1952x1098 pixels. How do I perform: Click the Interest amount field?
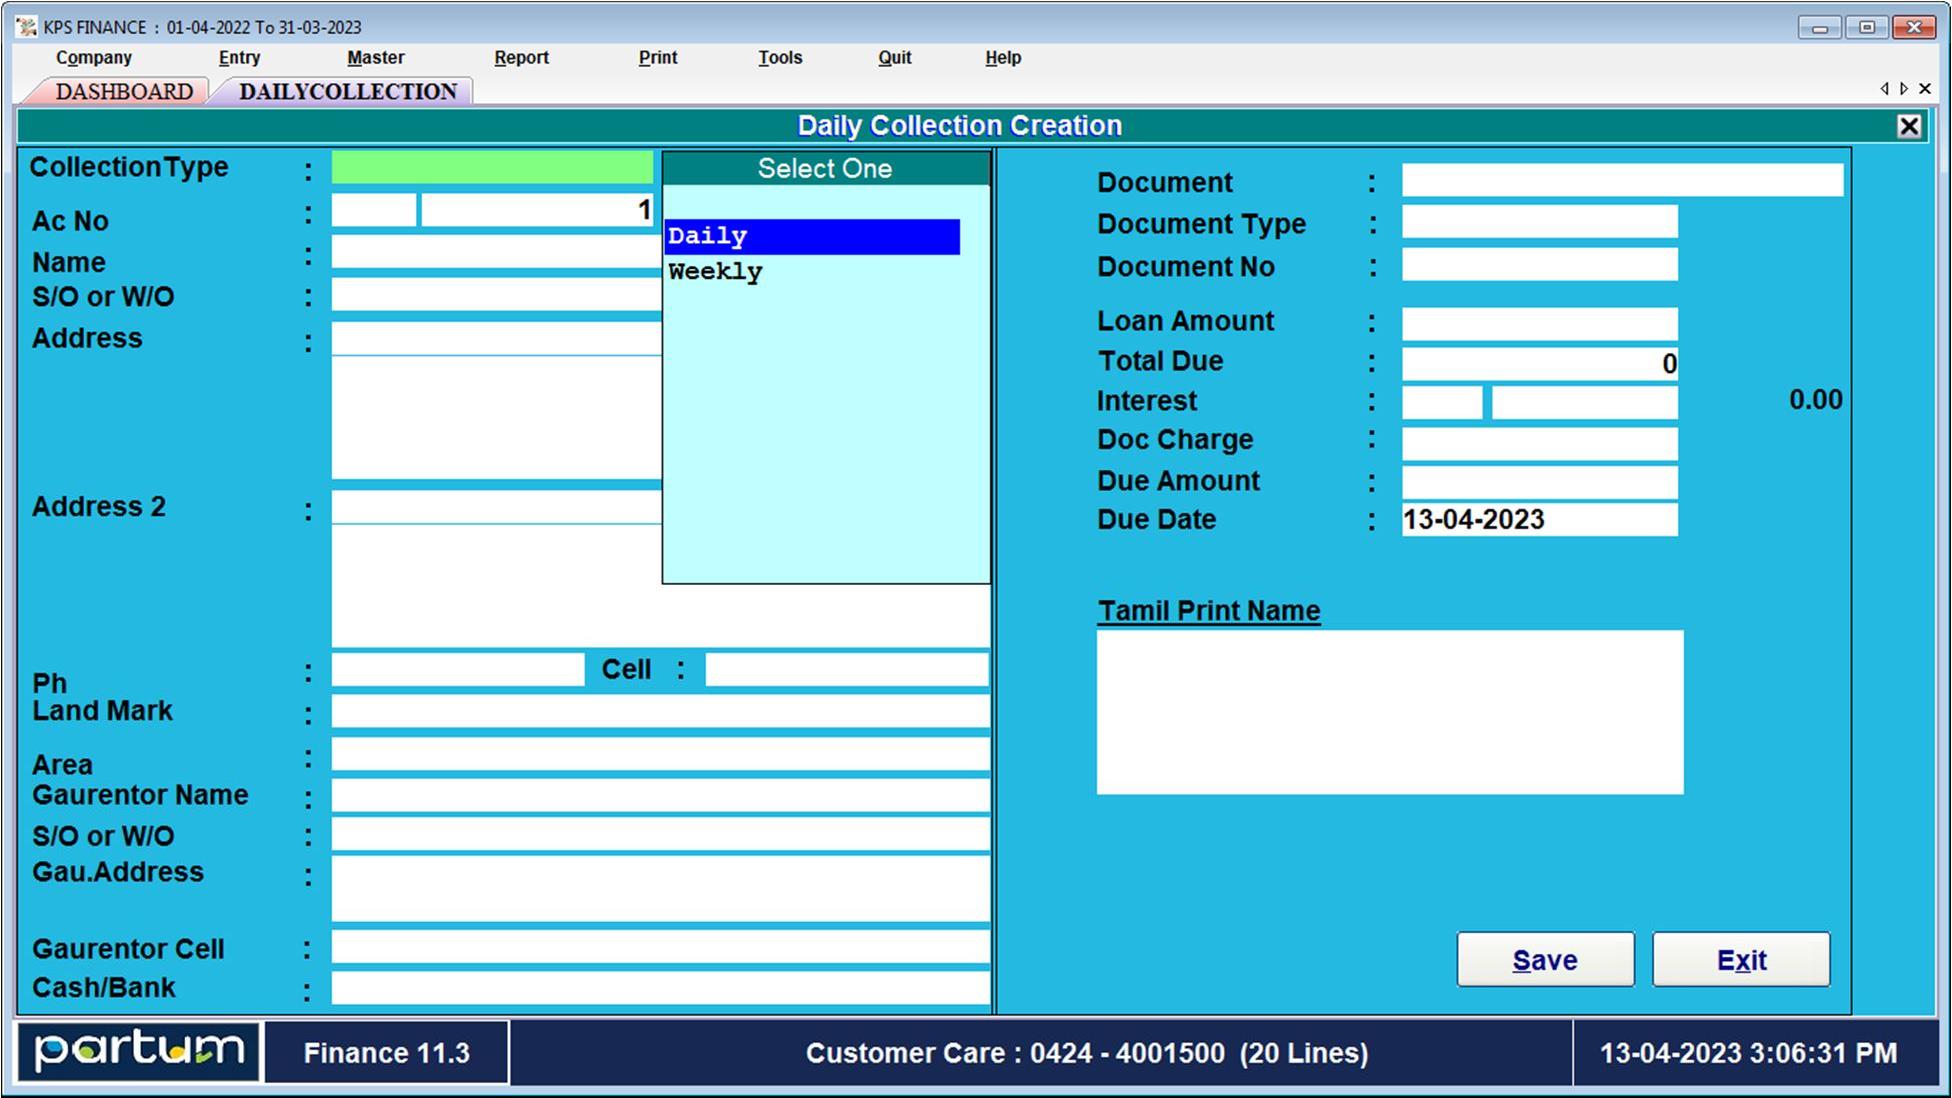1584,402
